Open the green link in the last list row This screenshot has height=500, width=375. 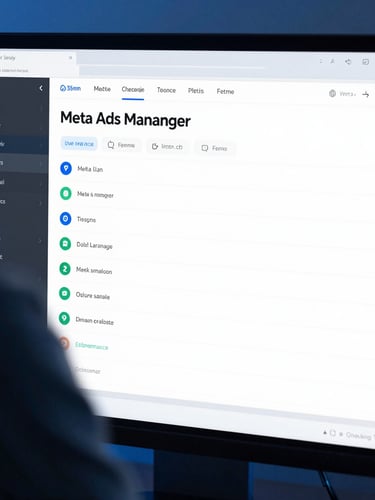coord(91,346)
